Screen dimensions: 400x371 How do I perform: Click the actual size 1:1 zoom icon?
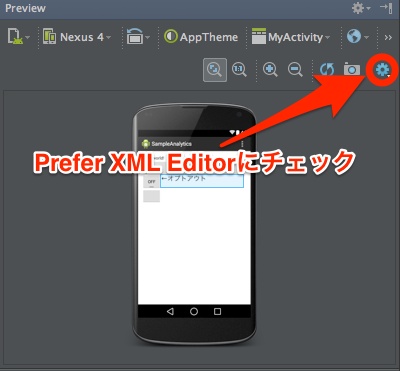(x=239, y=70)
